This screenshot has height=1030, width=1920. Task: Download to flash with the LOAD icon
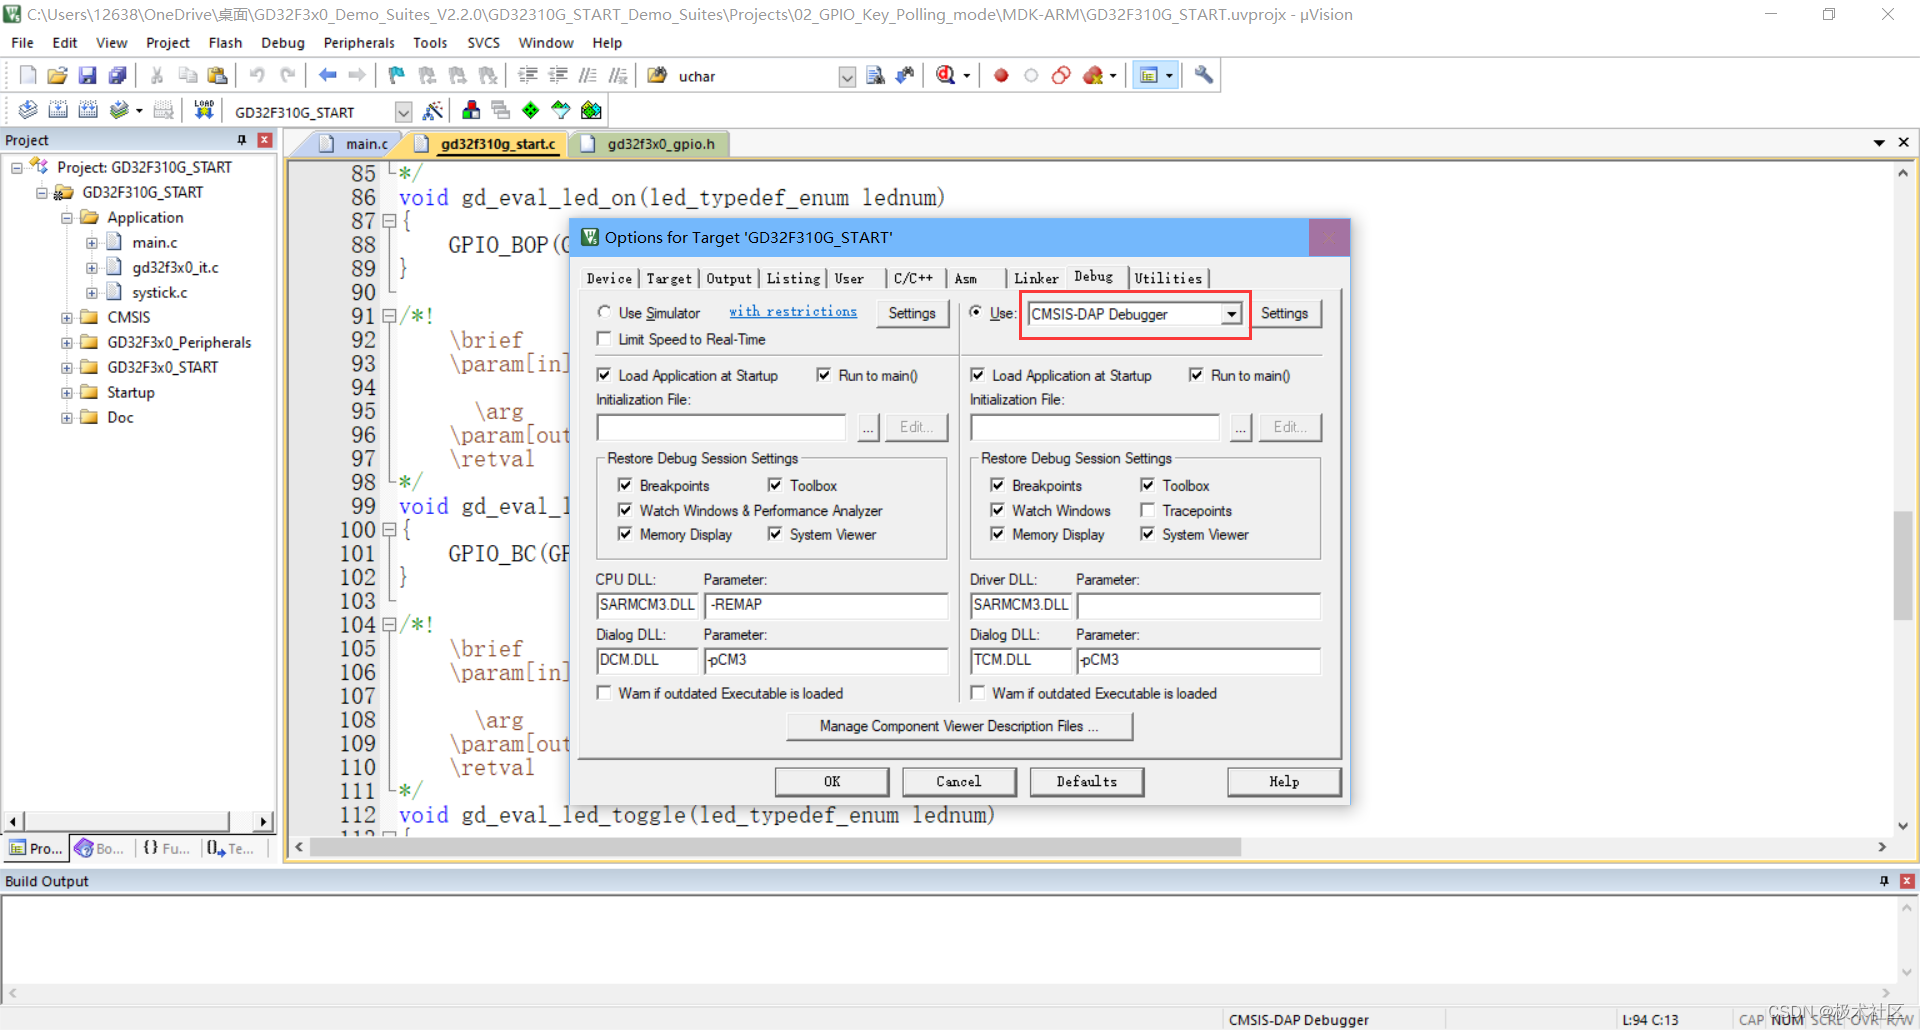pos(204,110)
